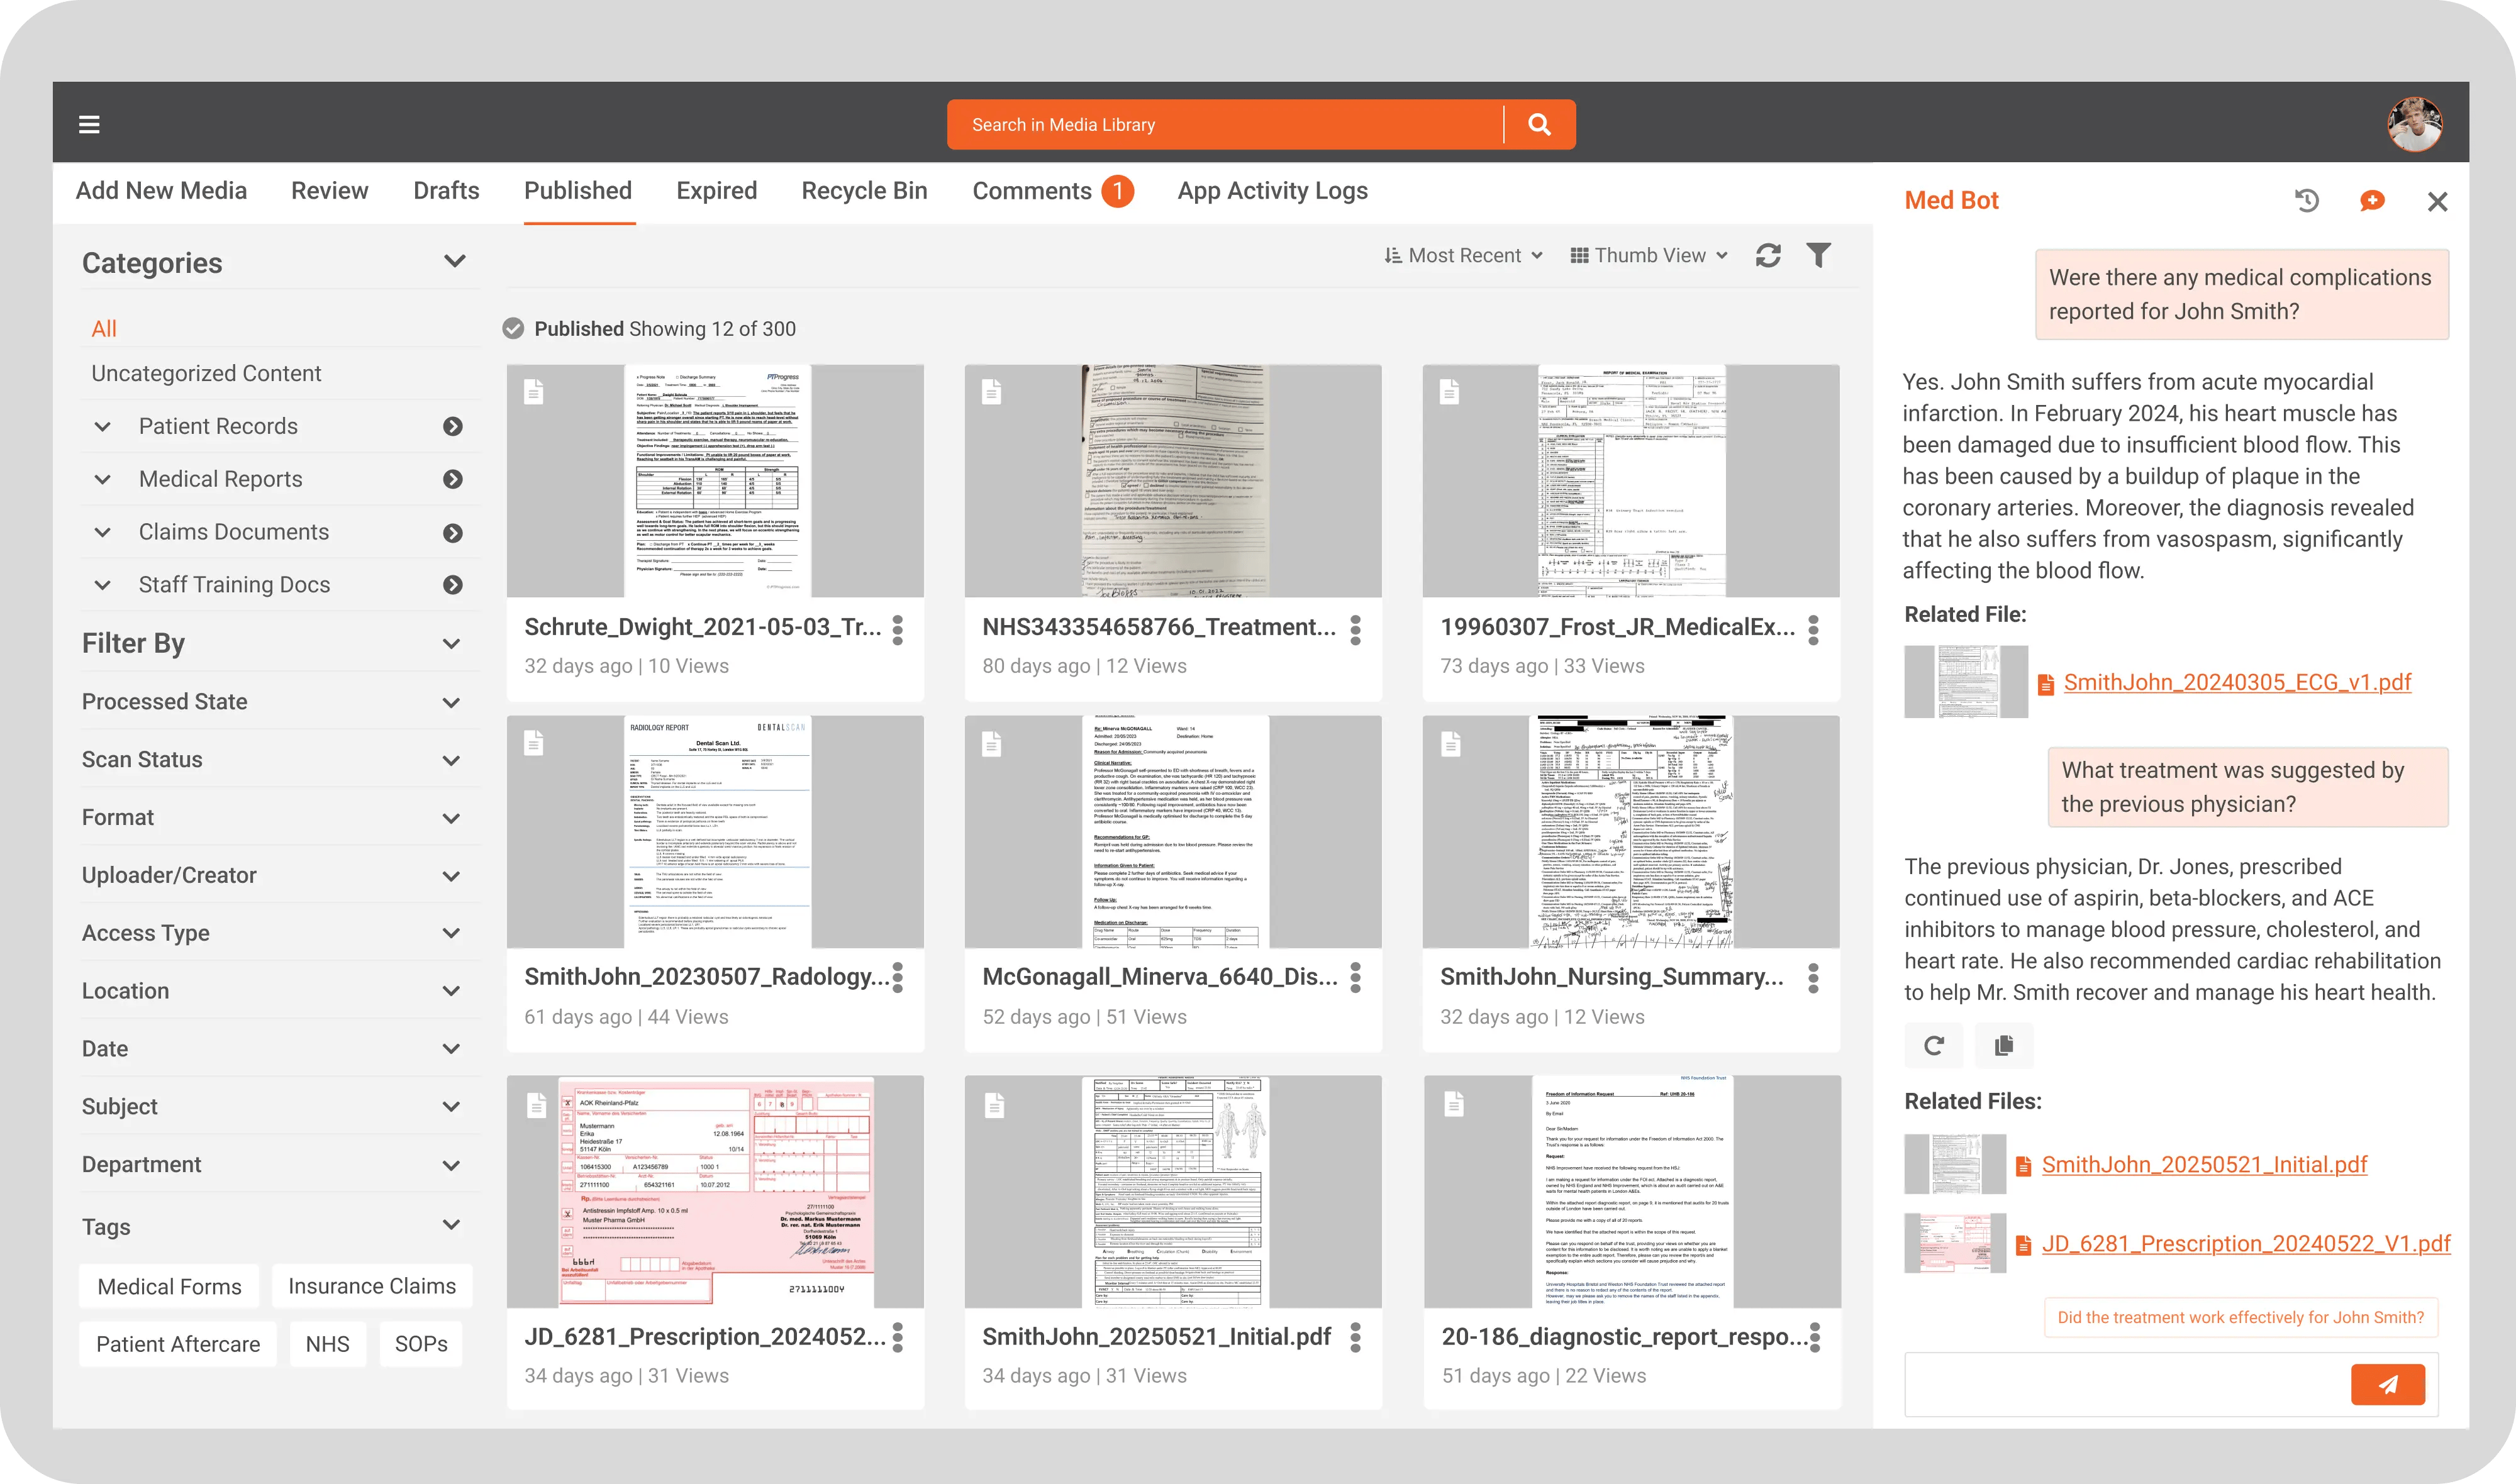
Task: Open options menu for SmithJohn_20230507_Radology file
Action: pos(898,978)
